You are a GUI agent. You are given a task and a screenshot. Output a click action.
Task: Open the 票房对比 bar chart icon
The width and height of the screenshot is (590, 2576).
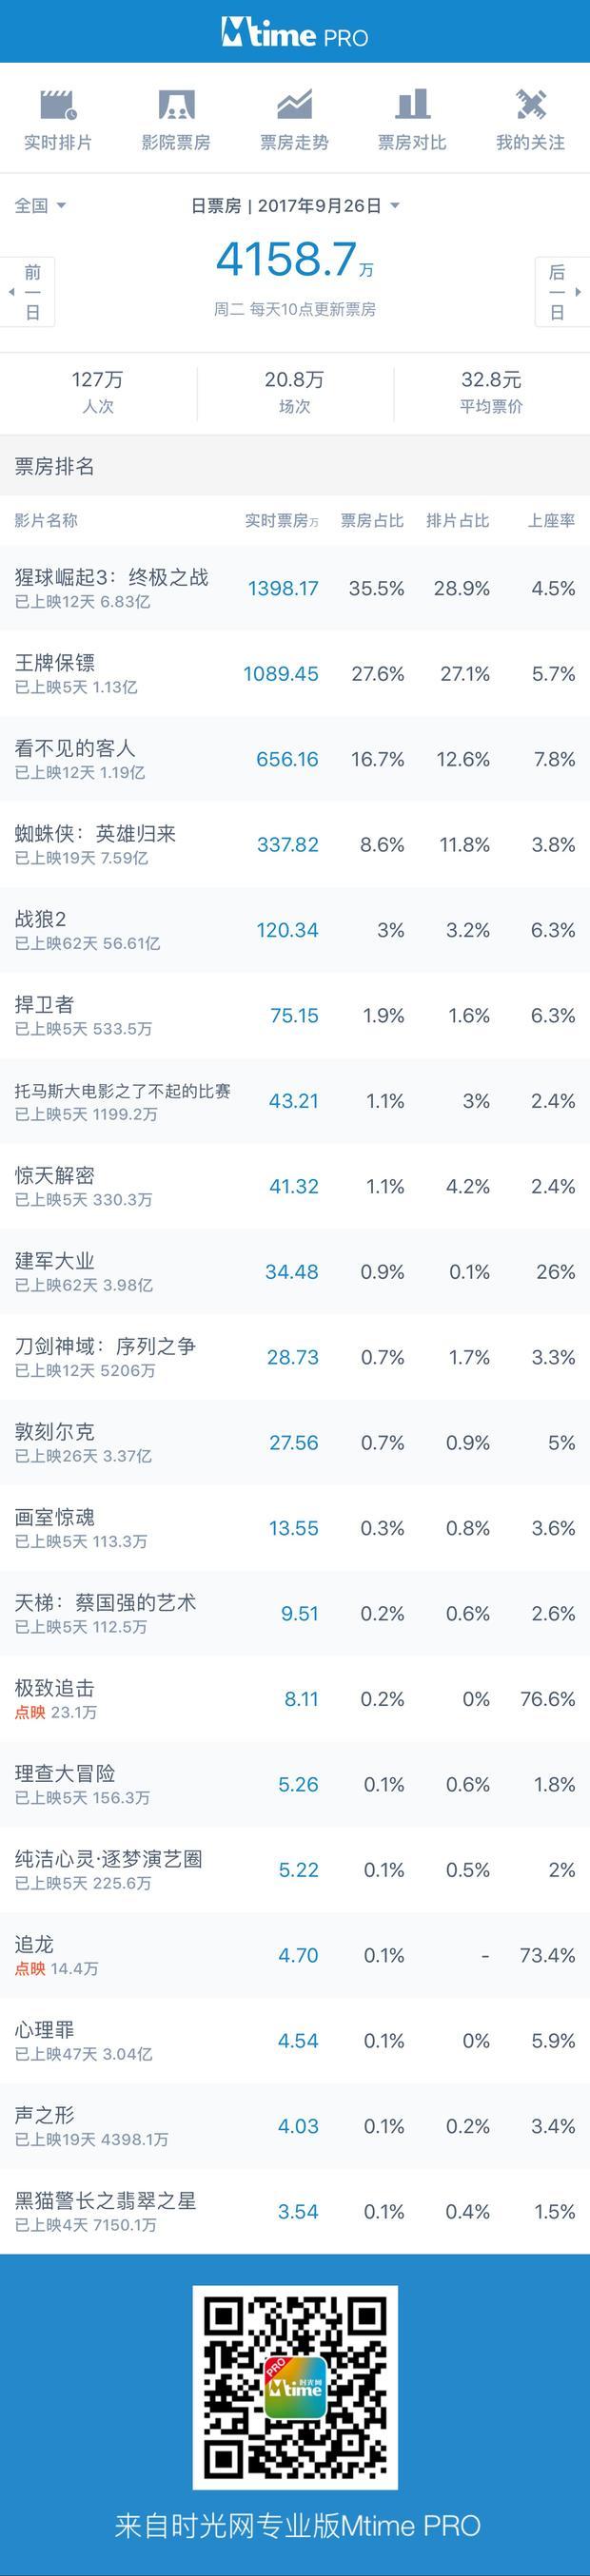[412, 104]
